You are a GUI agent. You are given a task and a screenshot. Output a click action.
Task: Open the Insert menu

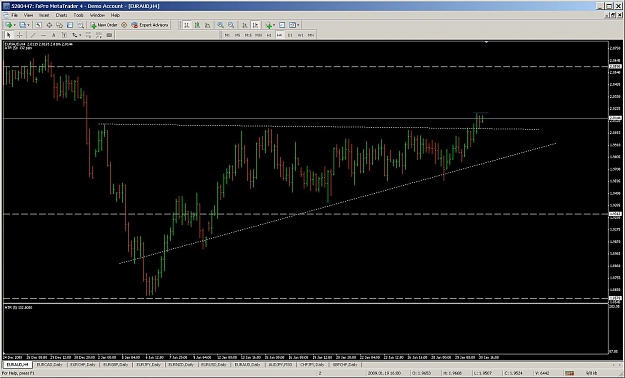[44, 15]
